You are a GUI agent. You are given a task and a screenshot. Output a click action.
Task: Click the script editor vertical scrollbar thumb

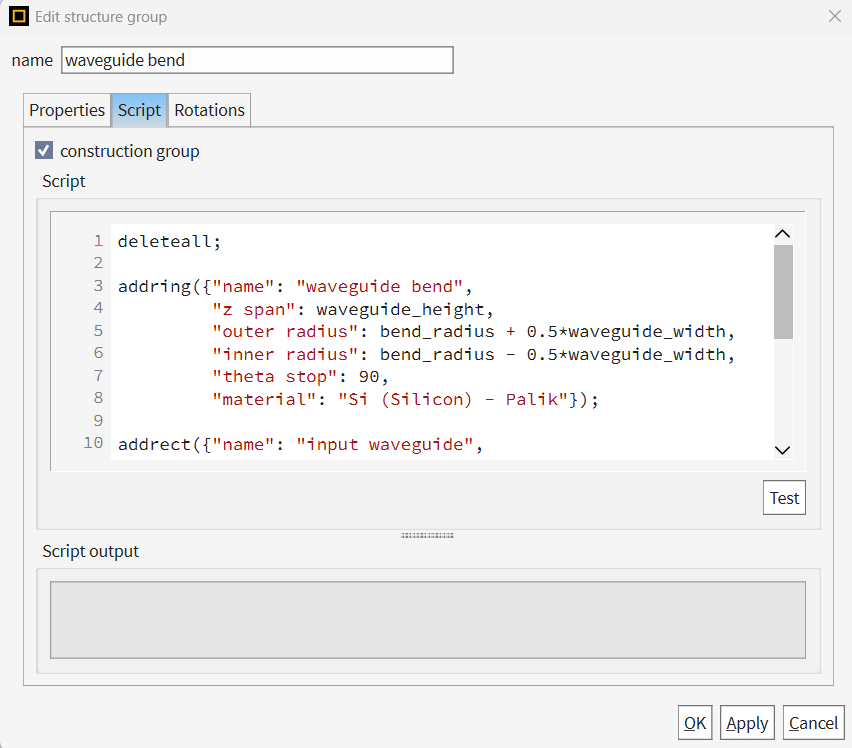tap(783, 292)
